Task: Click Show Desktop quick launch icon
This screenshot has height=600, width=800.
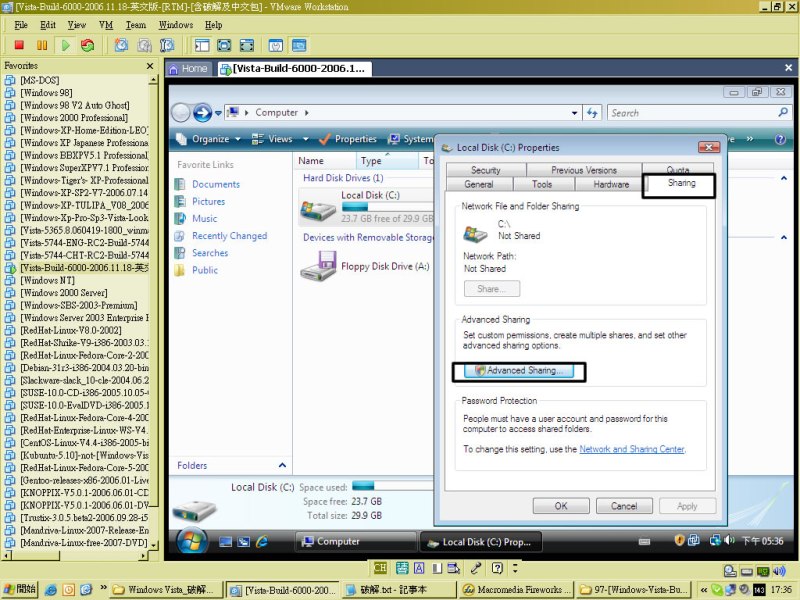Action: click(226, 542)
